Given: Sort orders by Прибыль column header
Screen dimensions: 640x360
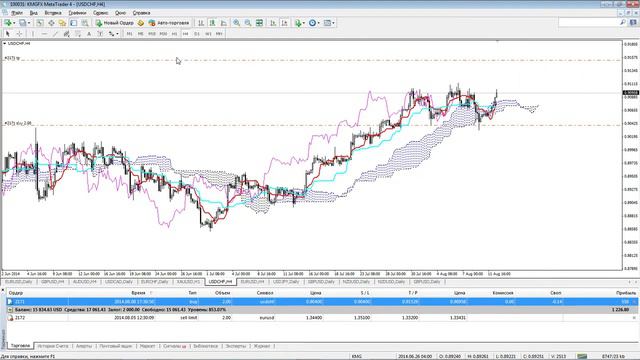Looking at the screenshot, I should (626, 293).
